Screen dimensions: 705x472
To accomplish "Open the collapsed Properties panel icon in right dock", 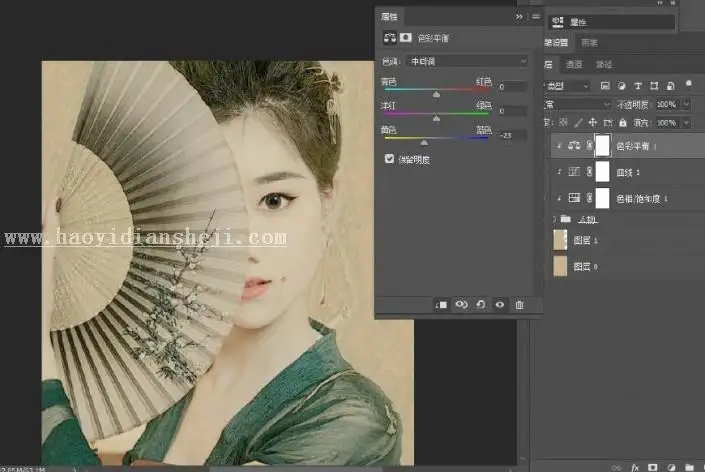I will 558,22.
